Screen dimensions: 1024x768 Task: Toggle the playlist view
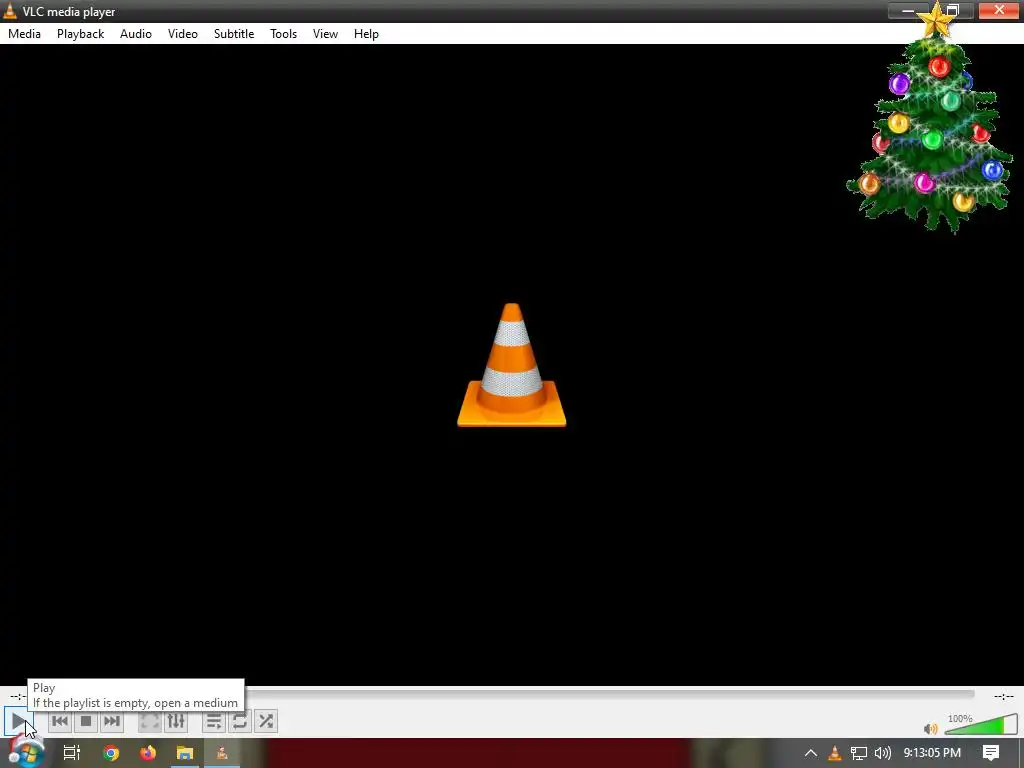[x=214, y=721]
